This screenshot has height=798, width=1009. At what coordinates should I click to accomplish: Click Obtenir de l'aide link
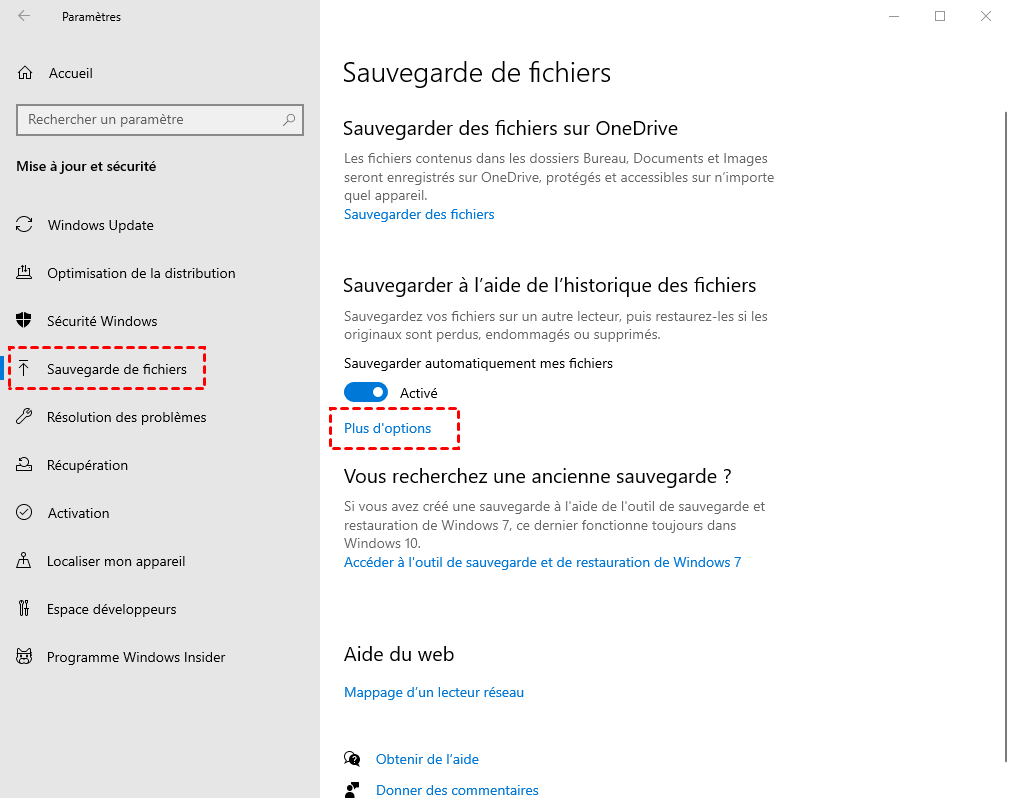coord(427,759)
